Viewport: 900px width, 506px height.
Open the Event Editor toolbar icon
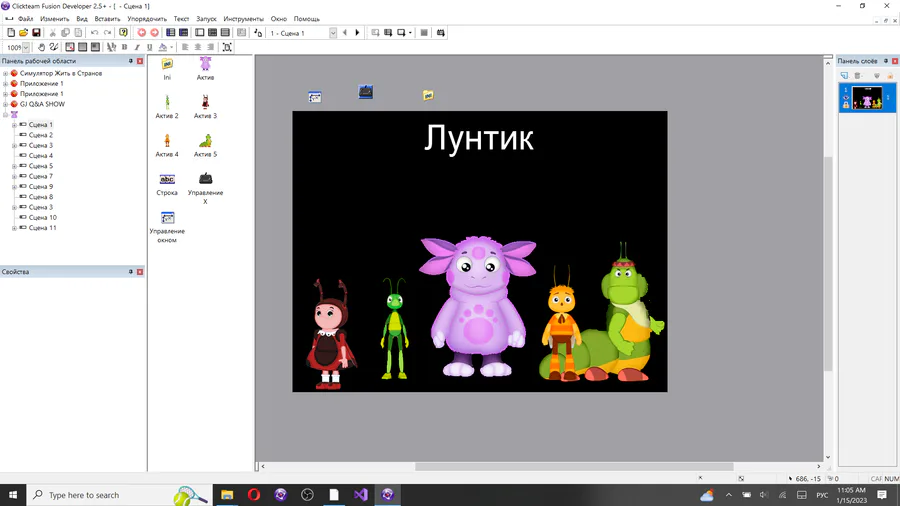212,33
